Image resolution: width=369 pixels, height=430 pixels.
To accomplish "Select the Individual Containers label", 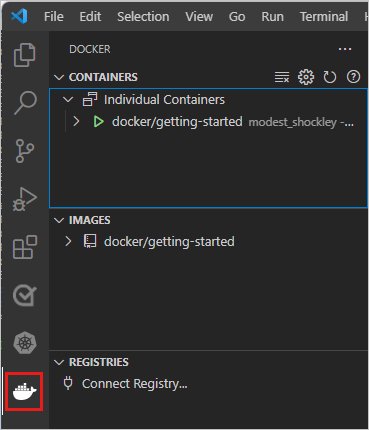I will 164,99.
